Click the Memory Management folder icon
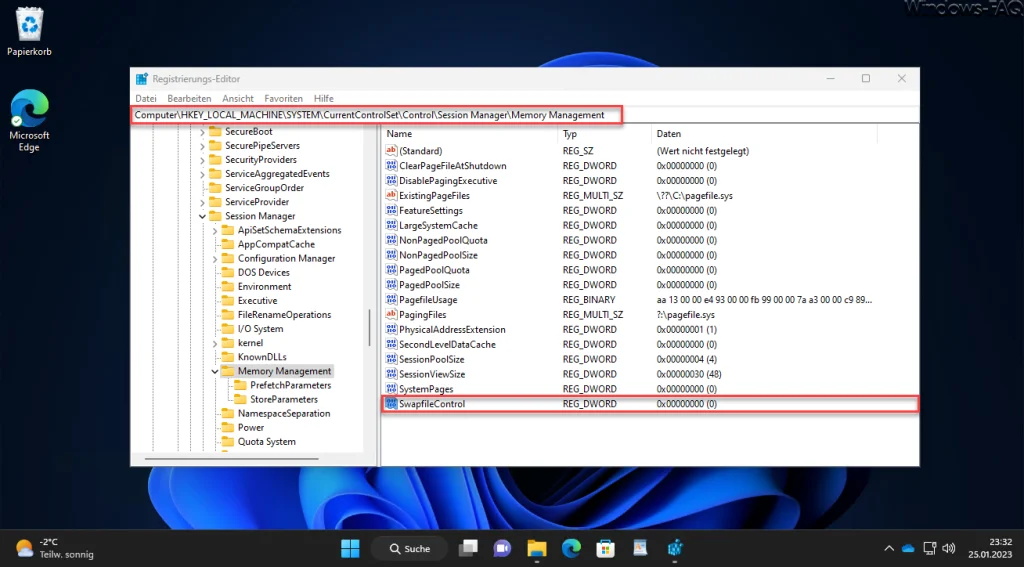 [227, 371]
